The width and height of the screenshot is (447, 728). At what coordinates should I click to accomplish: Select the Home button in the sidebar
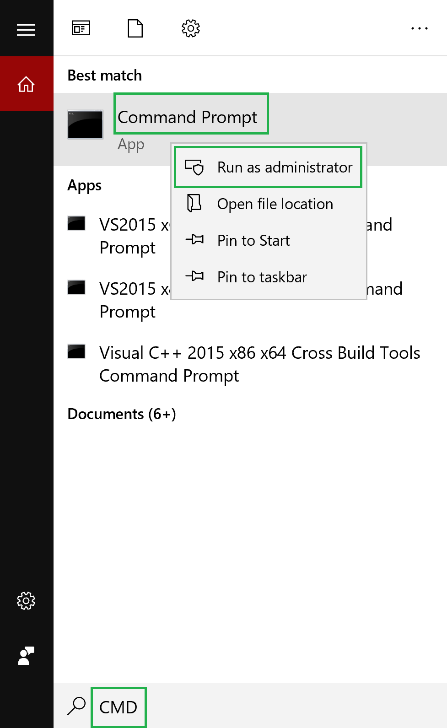pyautogui.click(x=26, y=84)
